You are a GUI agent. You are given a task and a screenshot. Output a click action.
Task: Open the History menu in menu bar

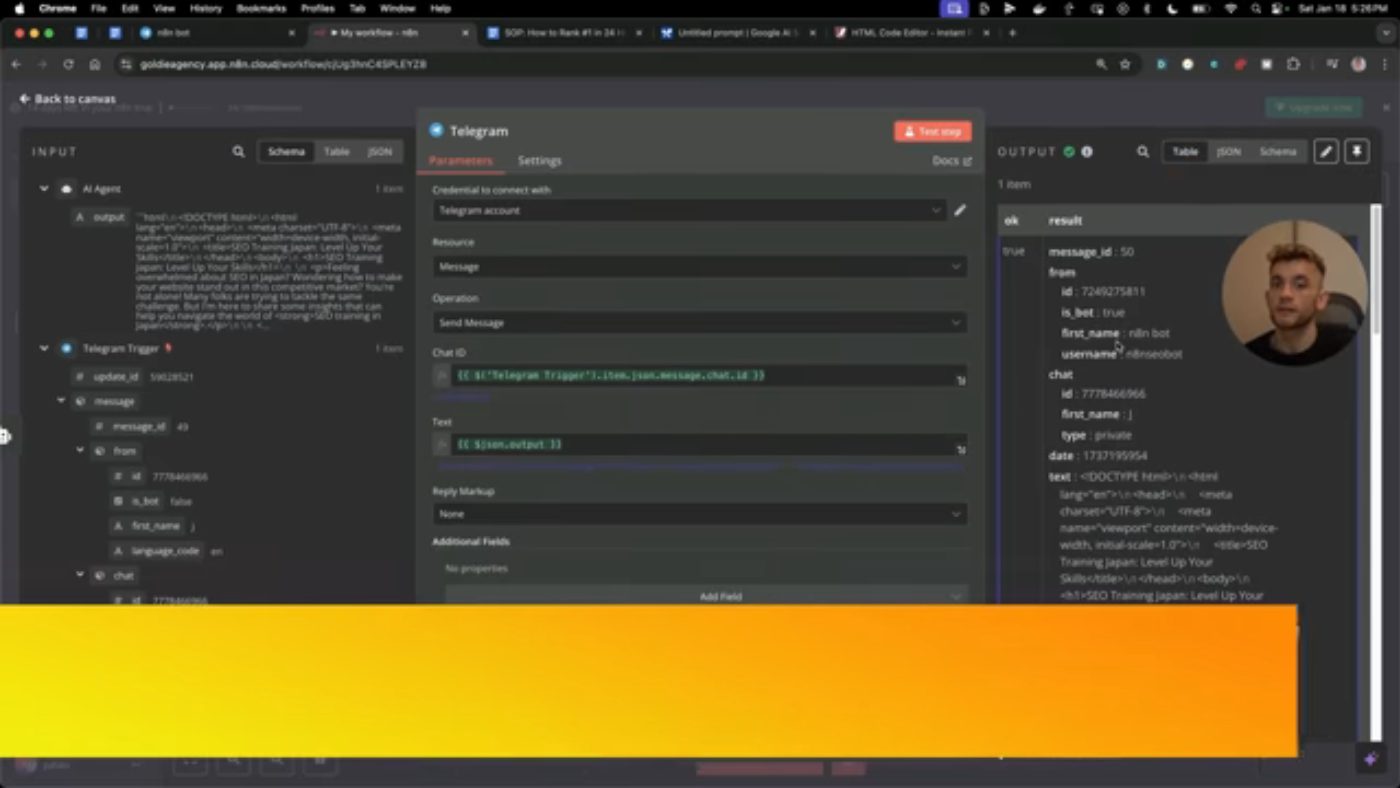pos(205,8)
